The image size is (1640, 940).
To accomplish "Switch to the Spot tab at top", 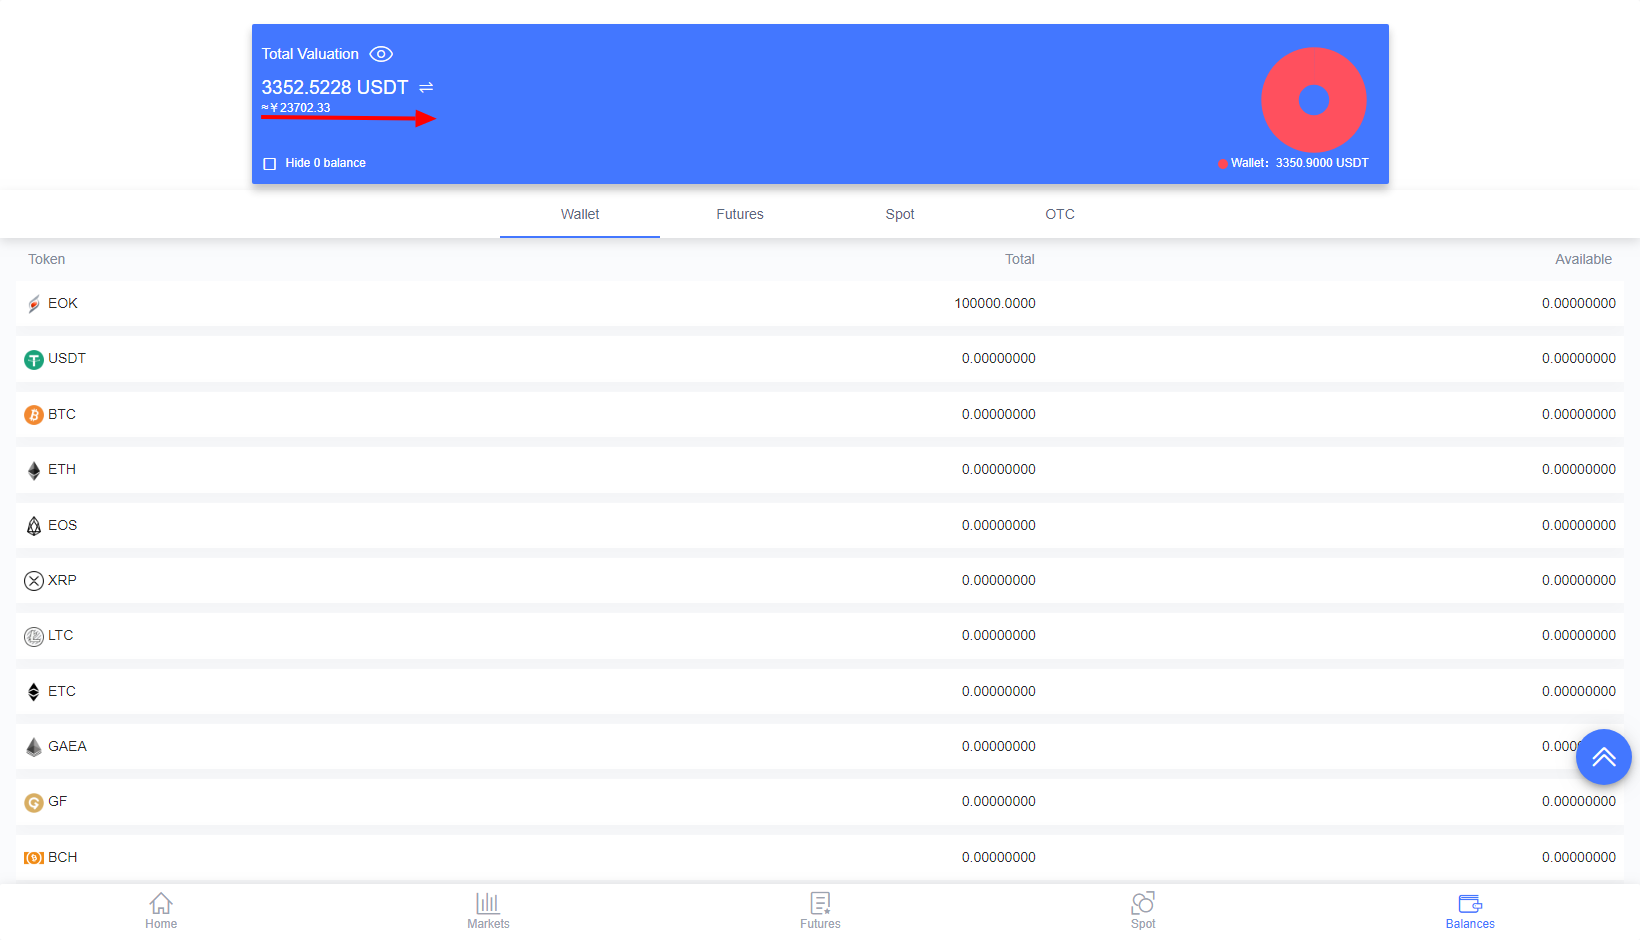I will pyautogui.click(x=900, y=214).
